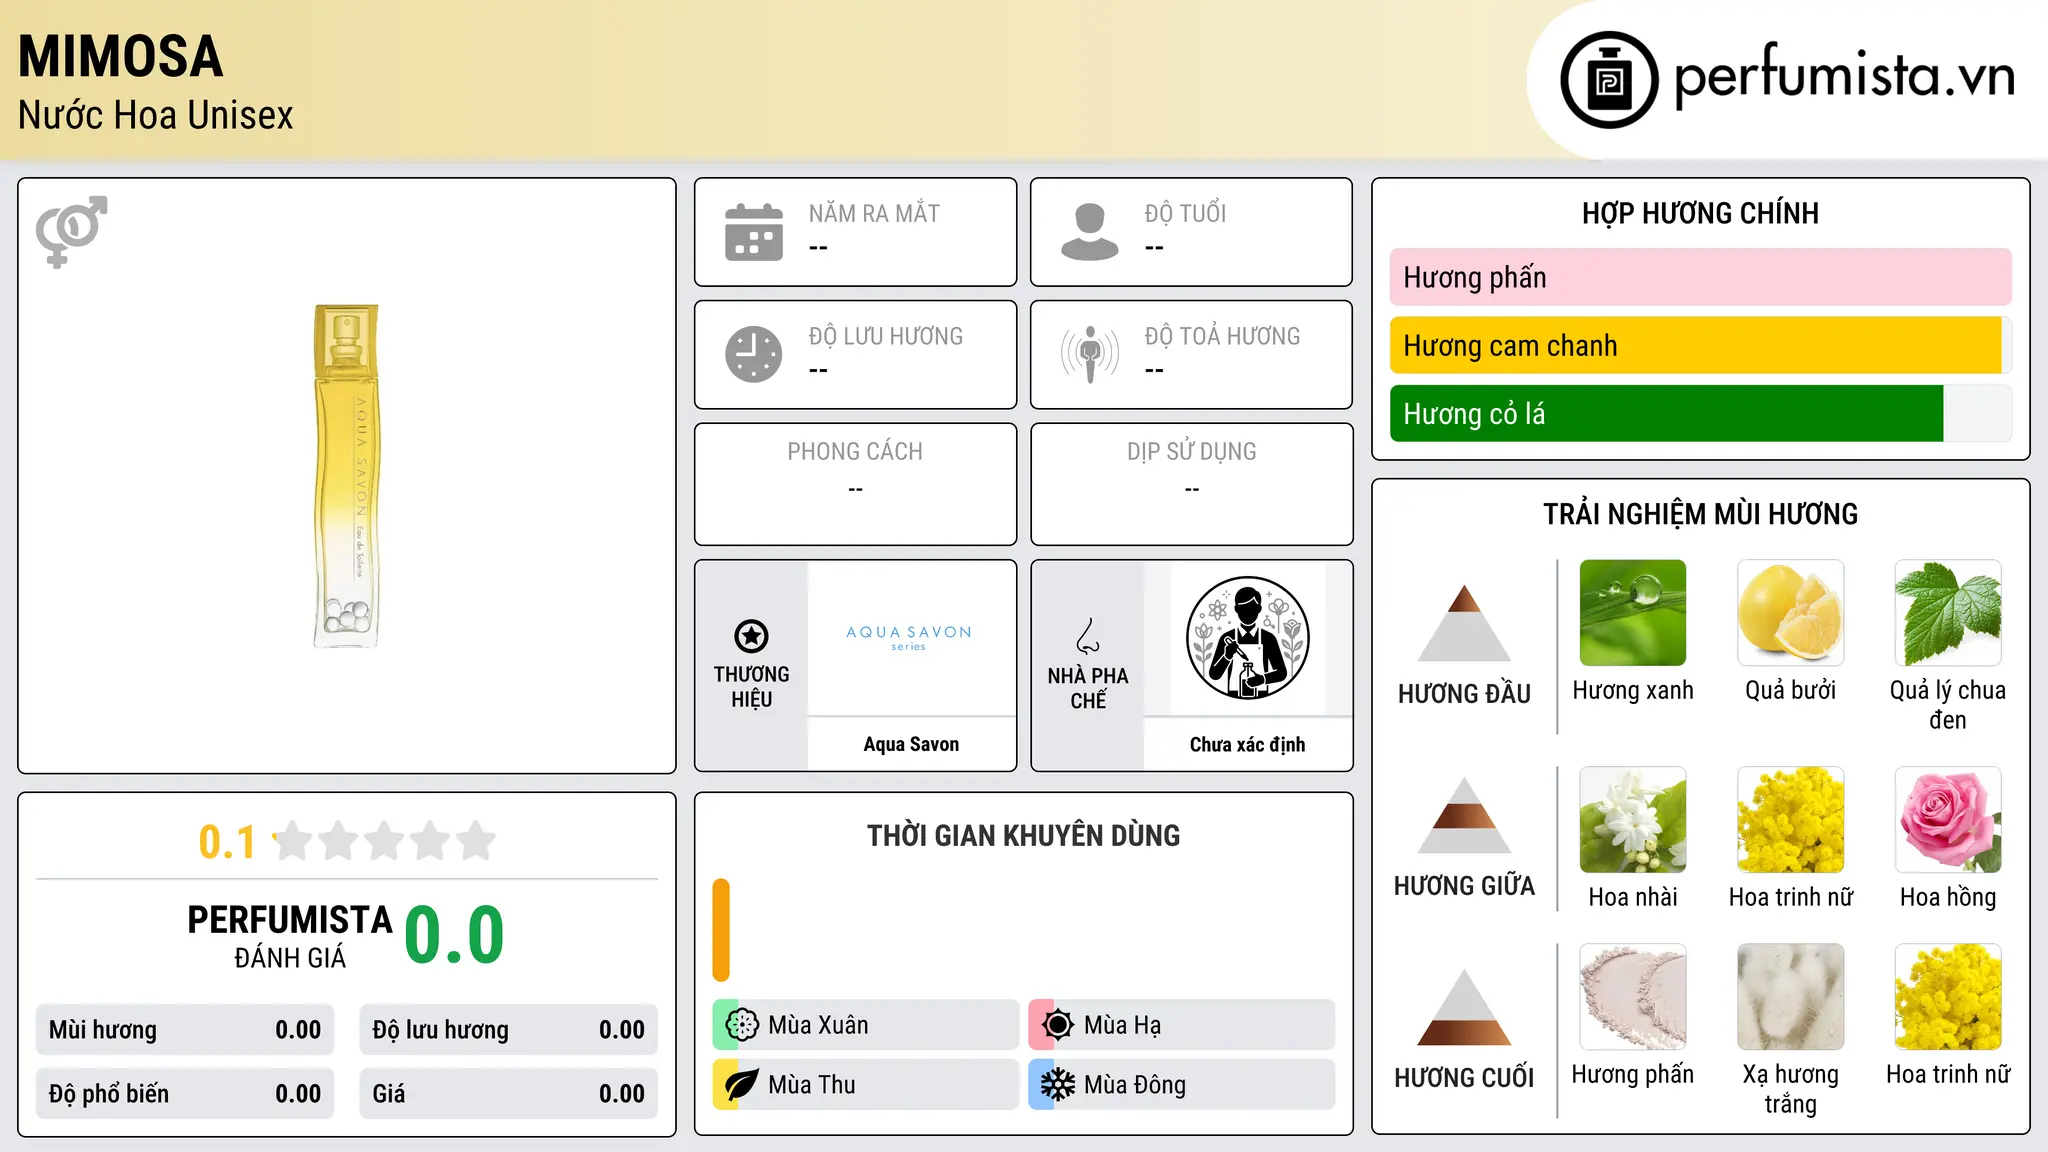
Task: Click the perfumista.vn site name
Action: pos(1844,74)
